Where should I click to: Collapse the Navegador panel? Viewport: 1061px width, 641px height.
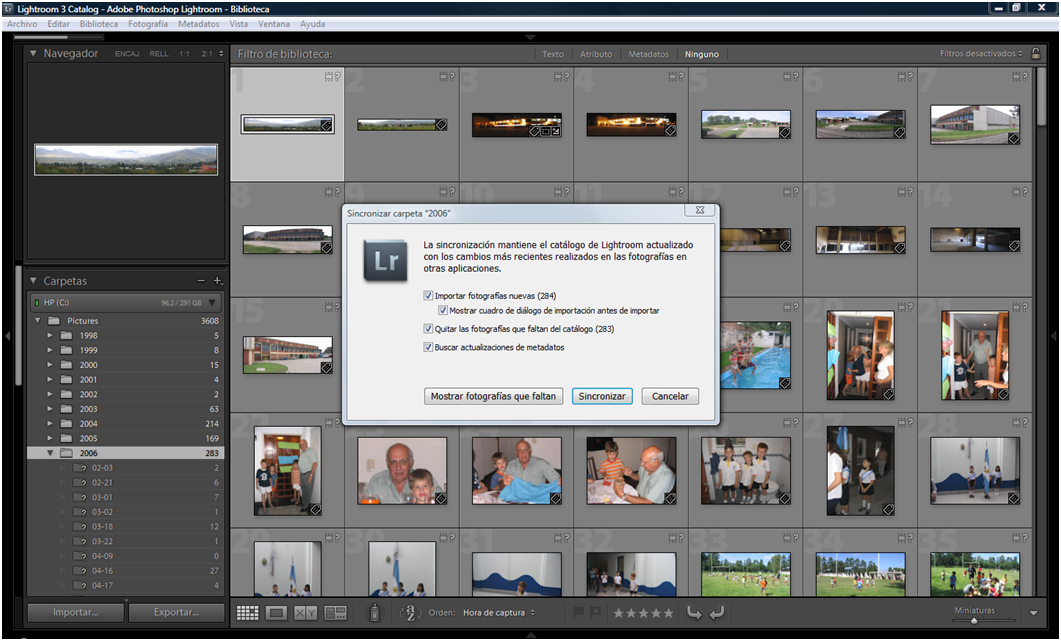pos(33,53)
